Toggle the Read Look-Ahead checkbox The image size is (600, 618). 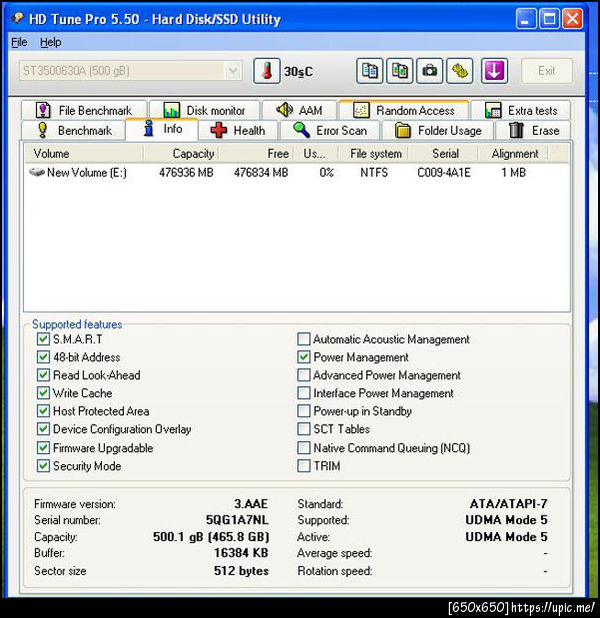point(43,375)
